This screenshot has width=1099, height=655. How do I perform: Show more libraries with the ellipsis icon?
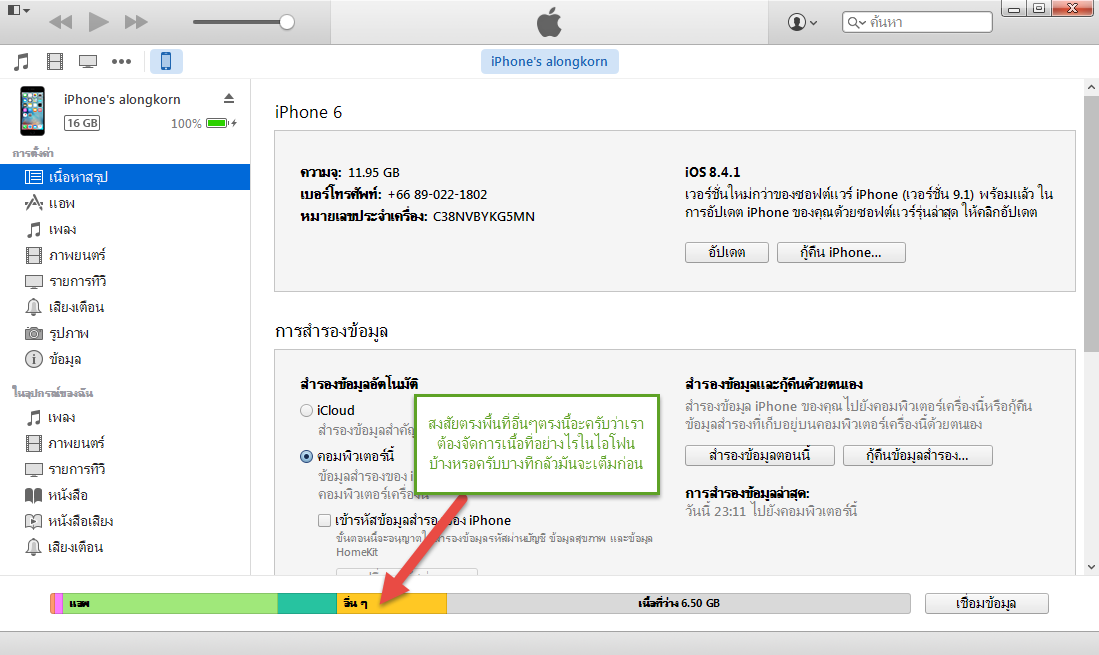(x=121, y=62)
